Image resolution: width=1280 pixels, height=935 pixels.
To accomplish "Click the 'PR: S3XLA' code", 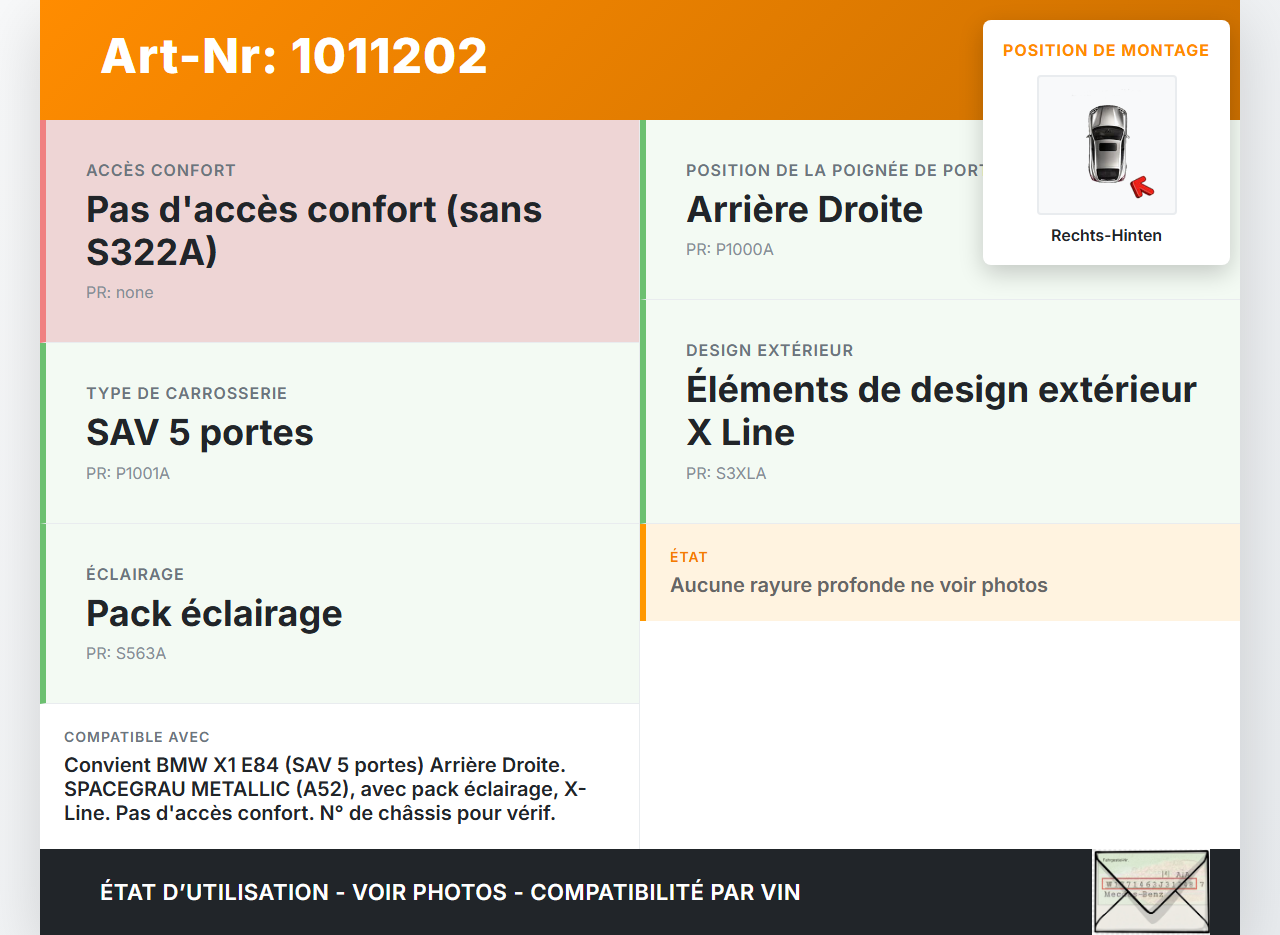I will pyautogui.click(x=726, y=474).
